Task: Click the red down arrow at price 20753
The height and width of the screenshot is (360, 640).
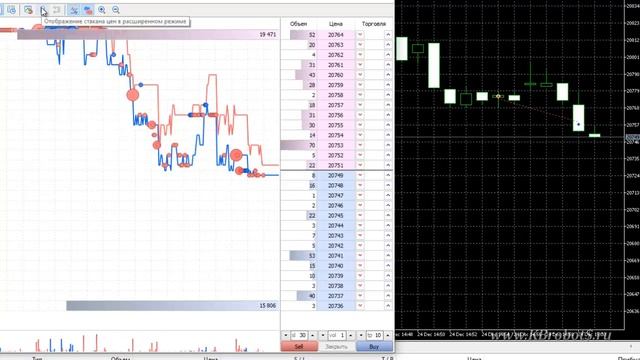Action: pyautogui.click(x=360, y=145)
